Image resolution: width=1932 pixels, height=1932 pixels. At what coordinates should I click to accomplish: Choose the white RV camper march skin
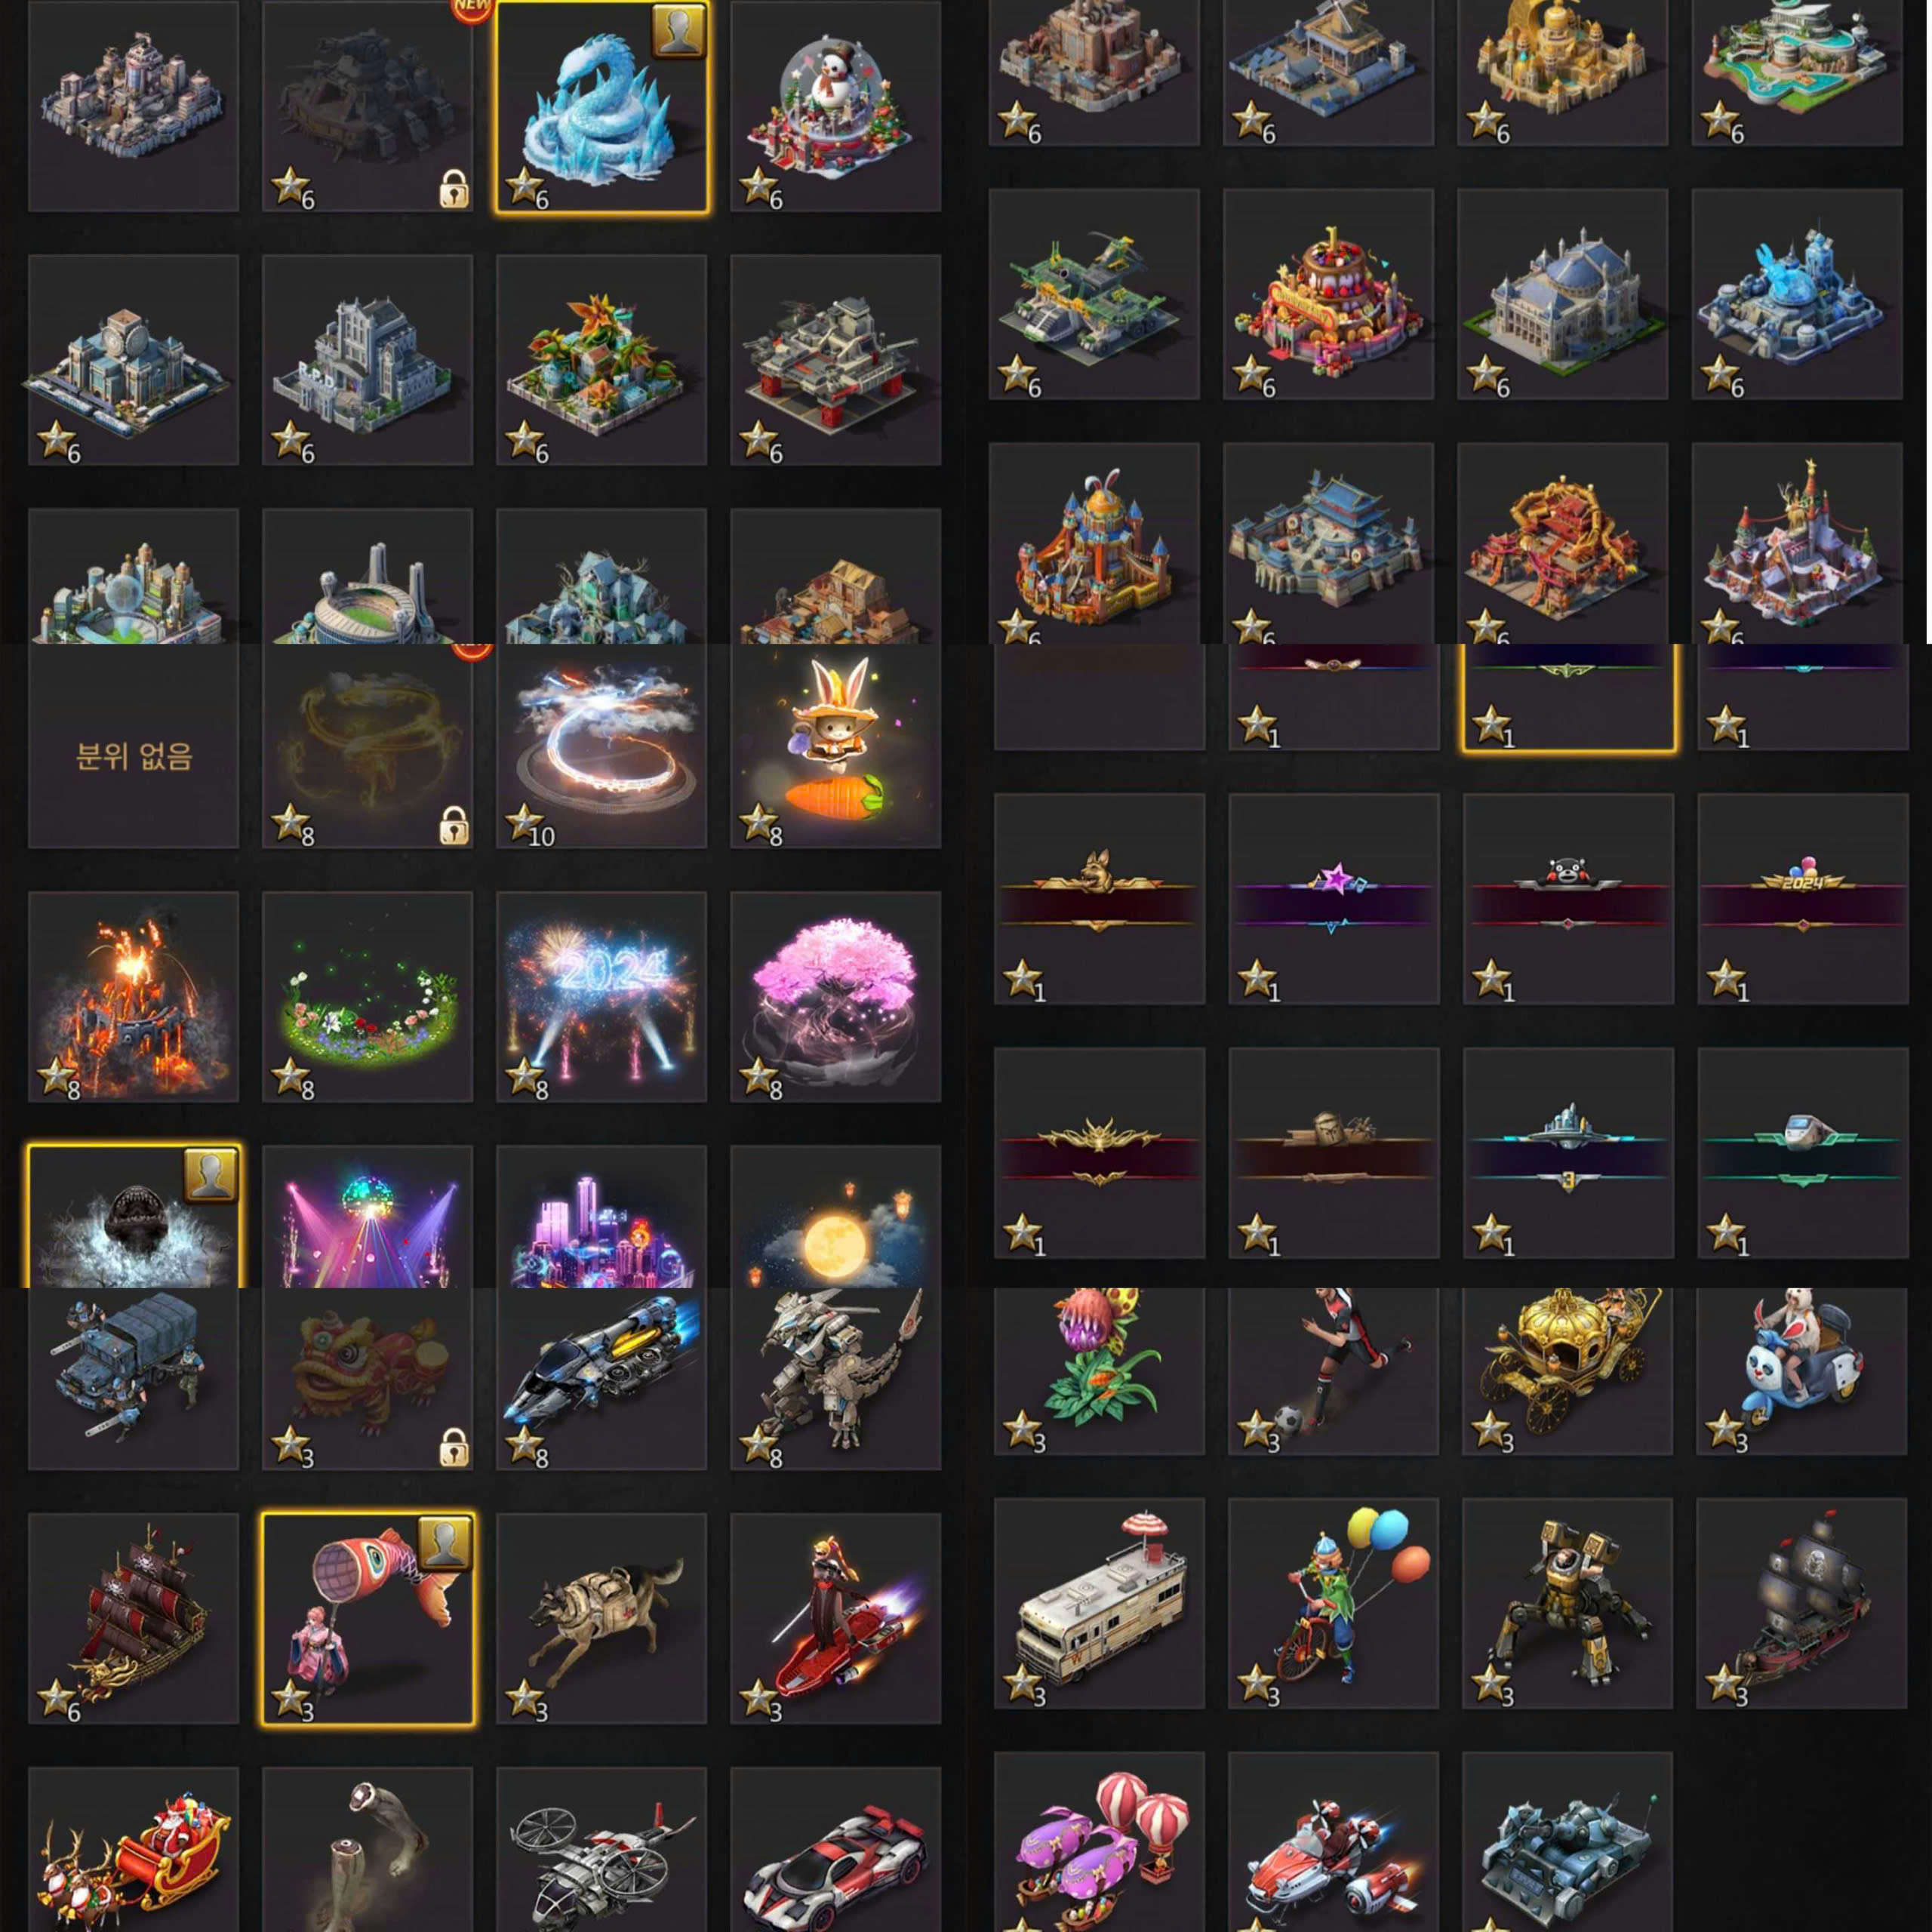1099,1603
